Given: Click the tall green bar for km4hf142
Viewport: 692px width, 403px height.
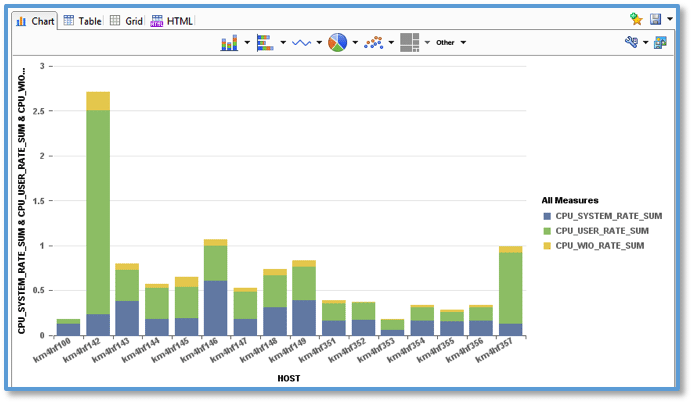Looking at the screenshot, I should pos(98,210).
